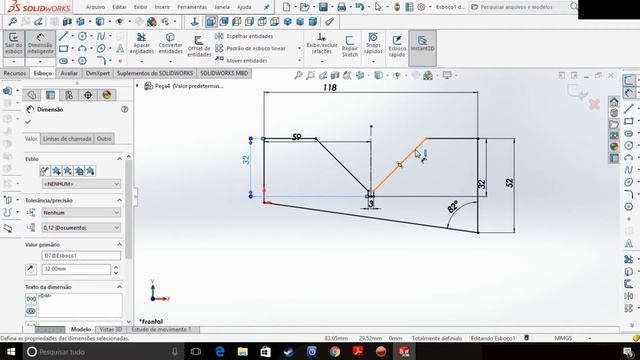Image resolution: width=640 pixels, height=360 pixels.
Task: Open Linhas de chamada tab
Action: 67,139
